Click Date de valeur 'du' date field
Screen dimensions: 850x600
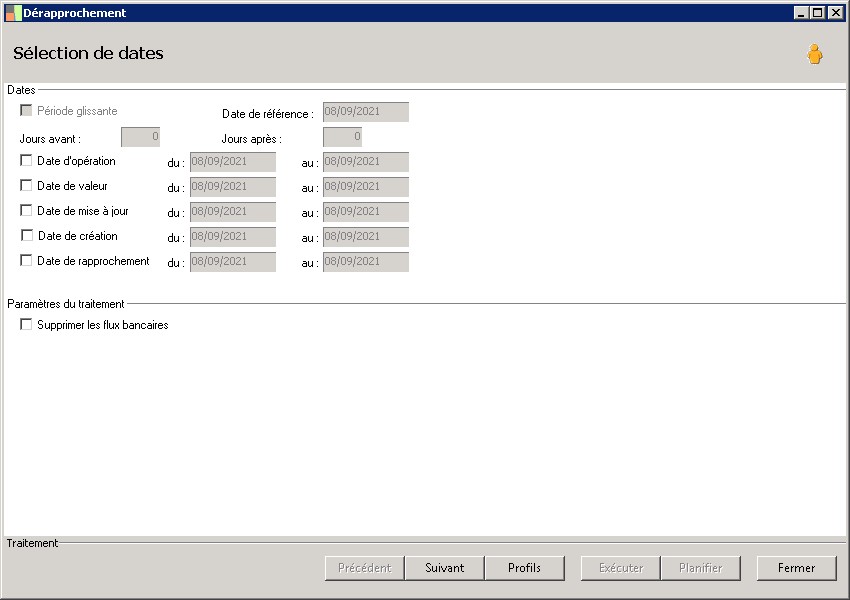[x=233, y=186]
